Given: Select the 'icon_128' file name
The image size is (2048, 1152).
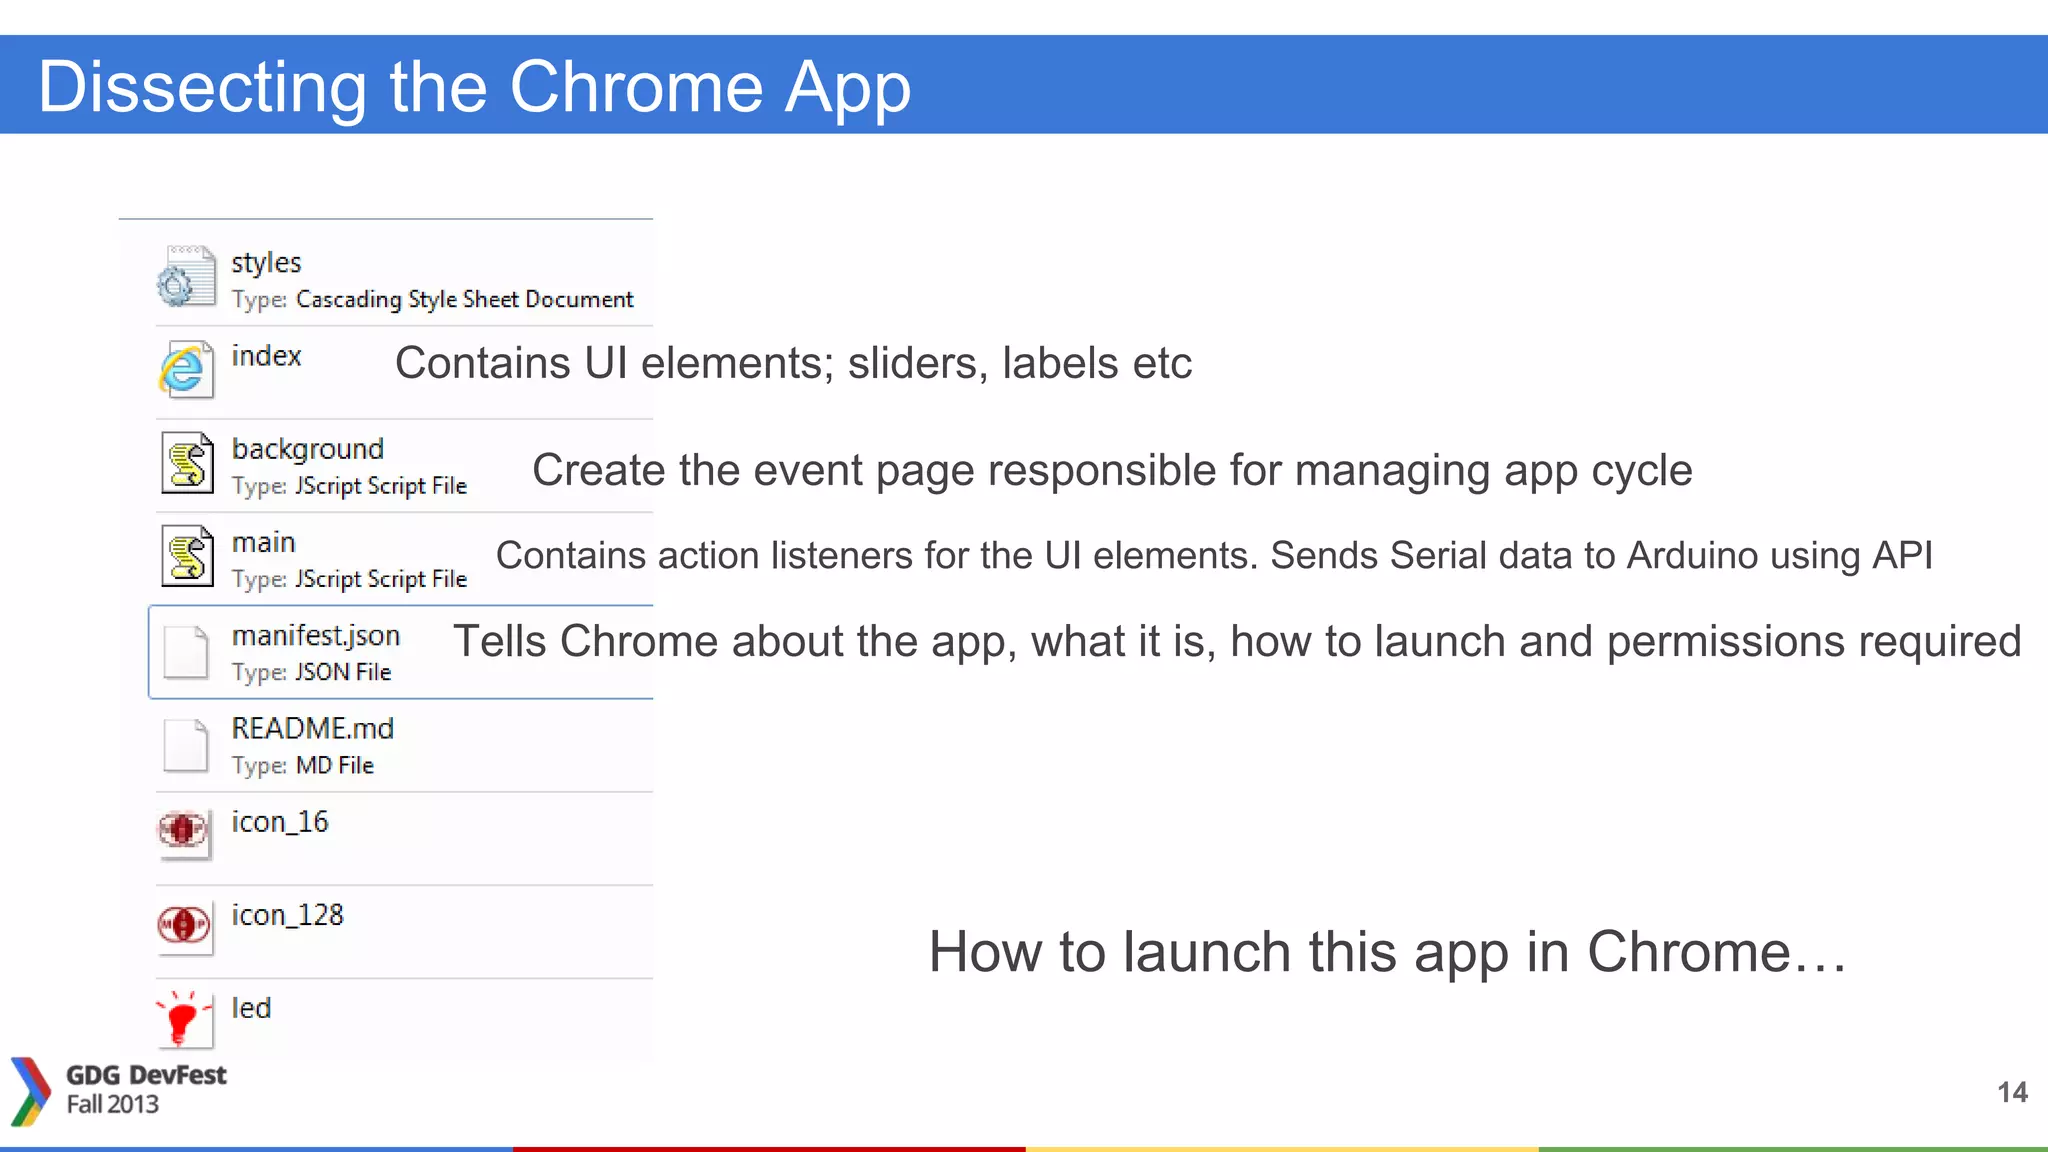Looking at the screenshot, I should (288, 915).
